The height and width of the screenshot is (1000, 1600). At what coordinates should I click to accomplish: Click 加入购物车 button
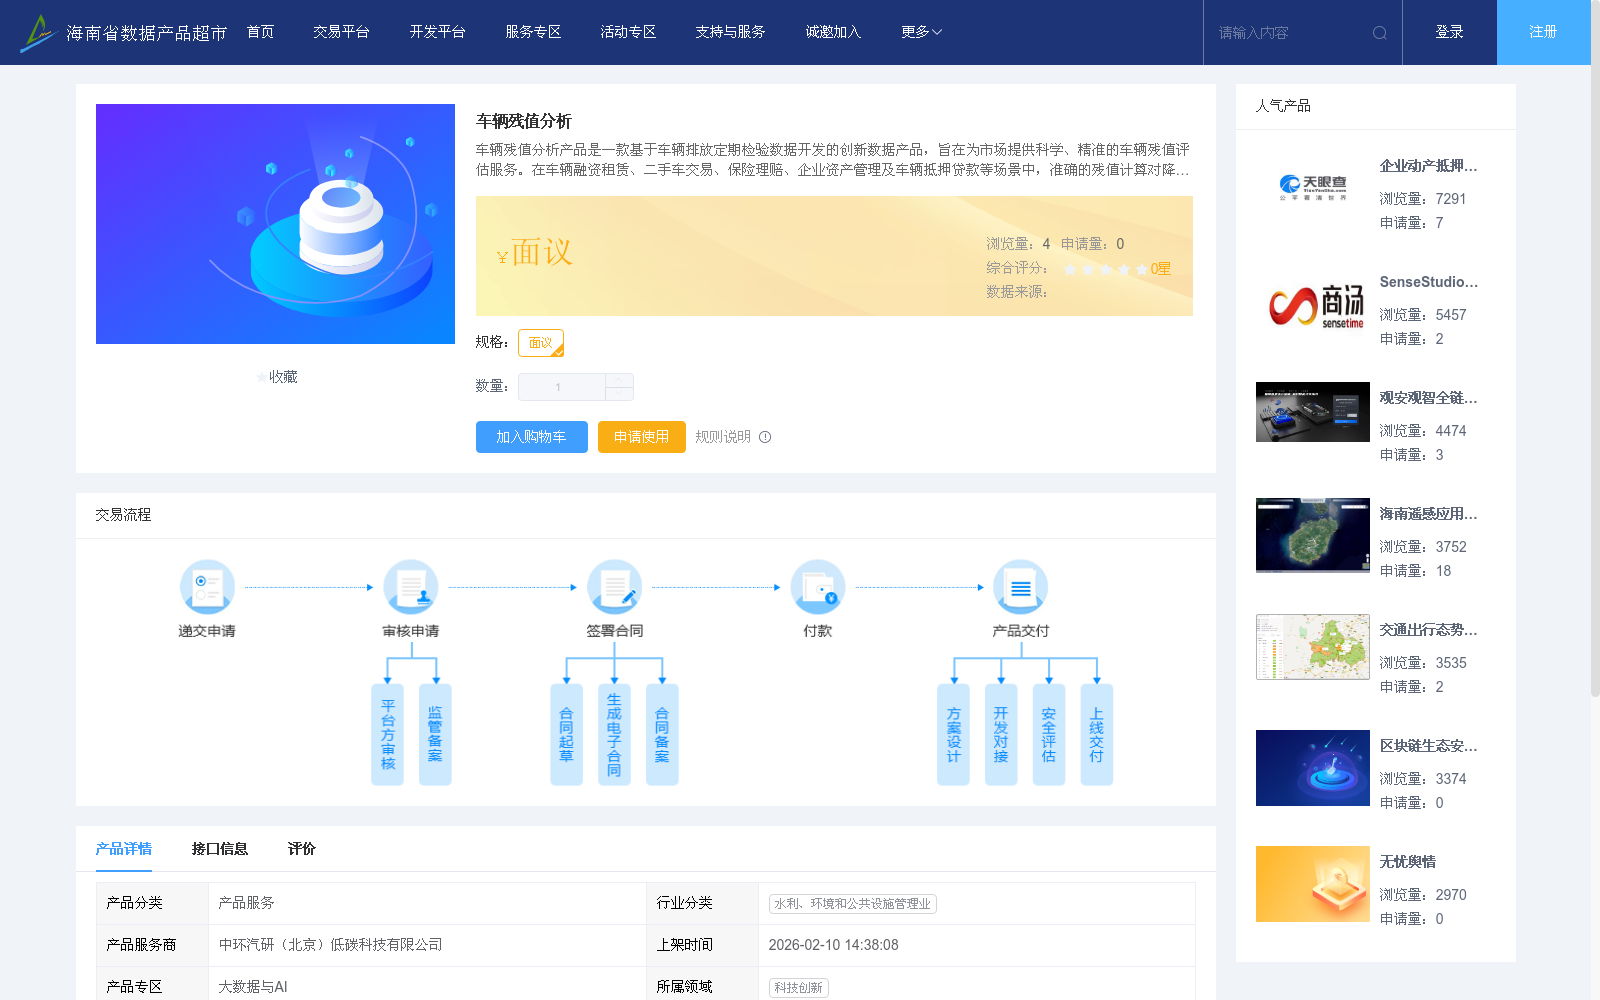tap(532, 437)
